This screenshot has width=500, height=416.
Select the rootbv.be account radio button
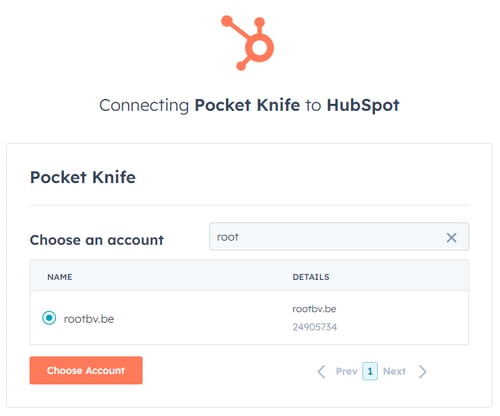point(49,318)
